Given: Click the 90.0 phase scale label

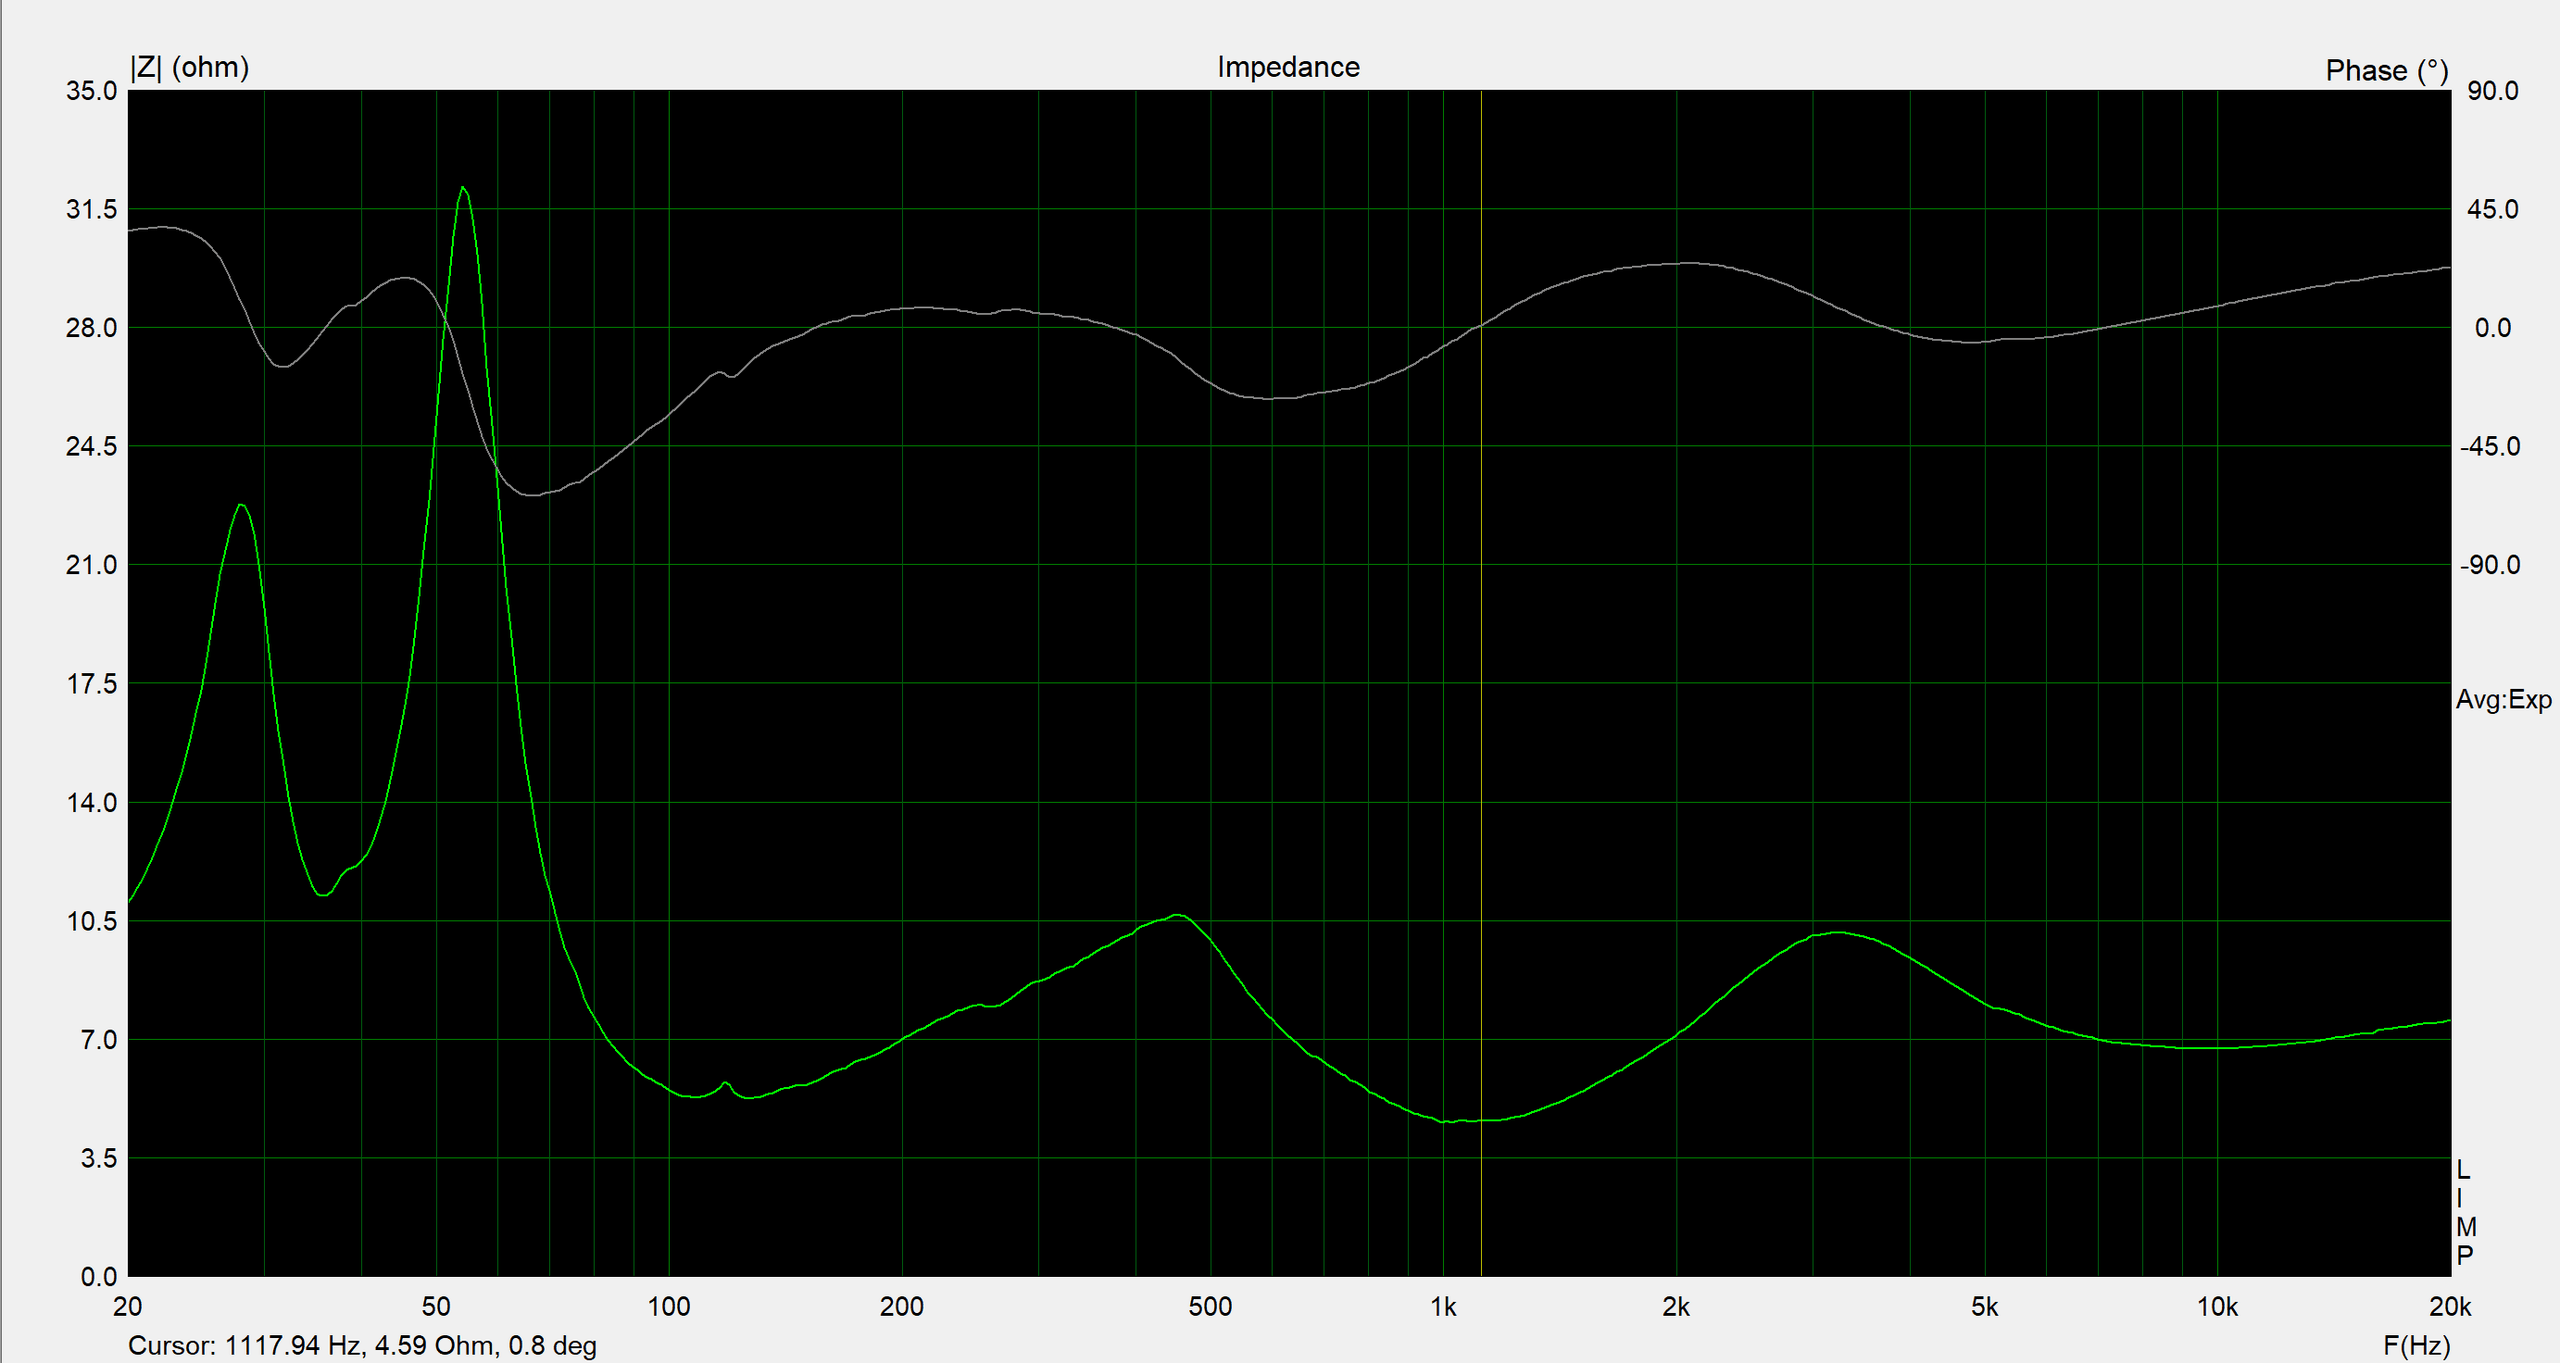Looking at the screenshot, I should (x=2492, y=91).
